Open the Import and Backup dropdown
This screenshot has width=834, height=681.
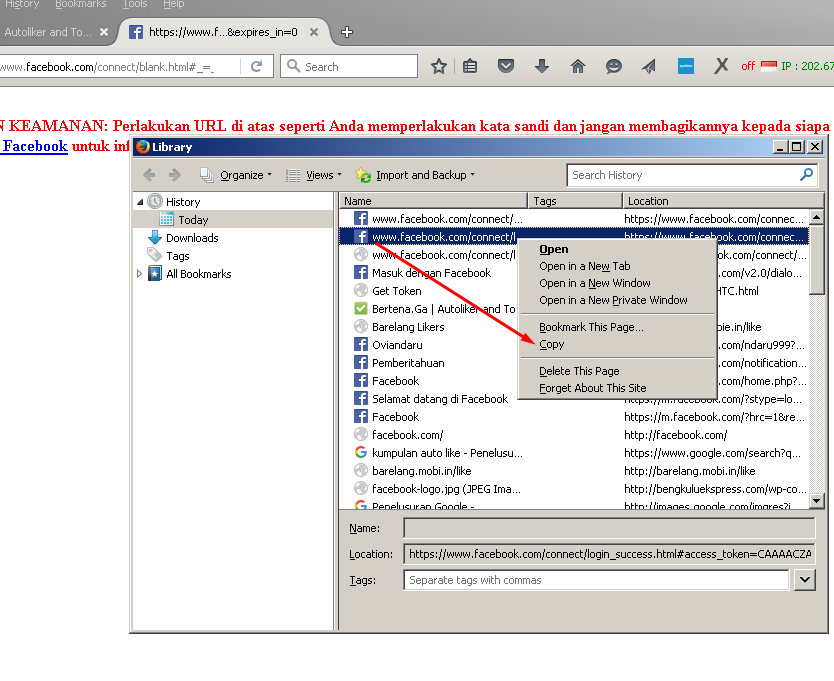pyautogui.click(x=415, y=175)
